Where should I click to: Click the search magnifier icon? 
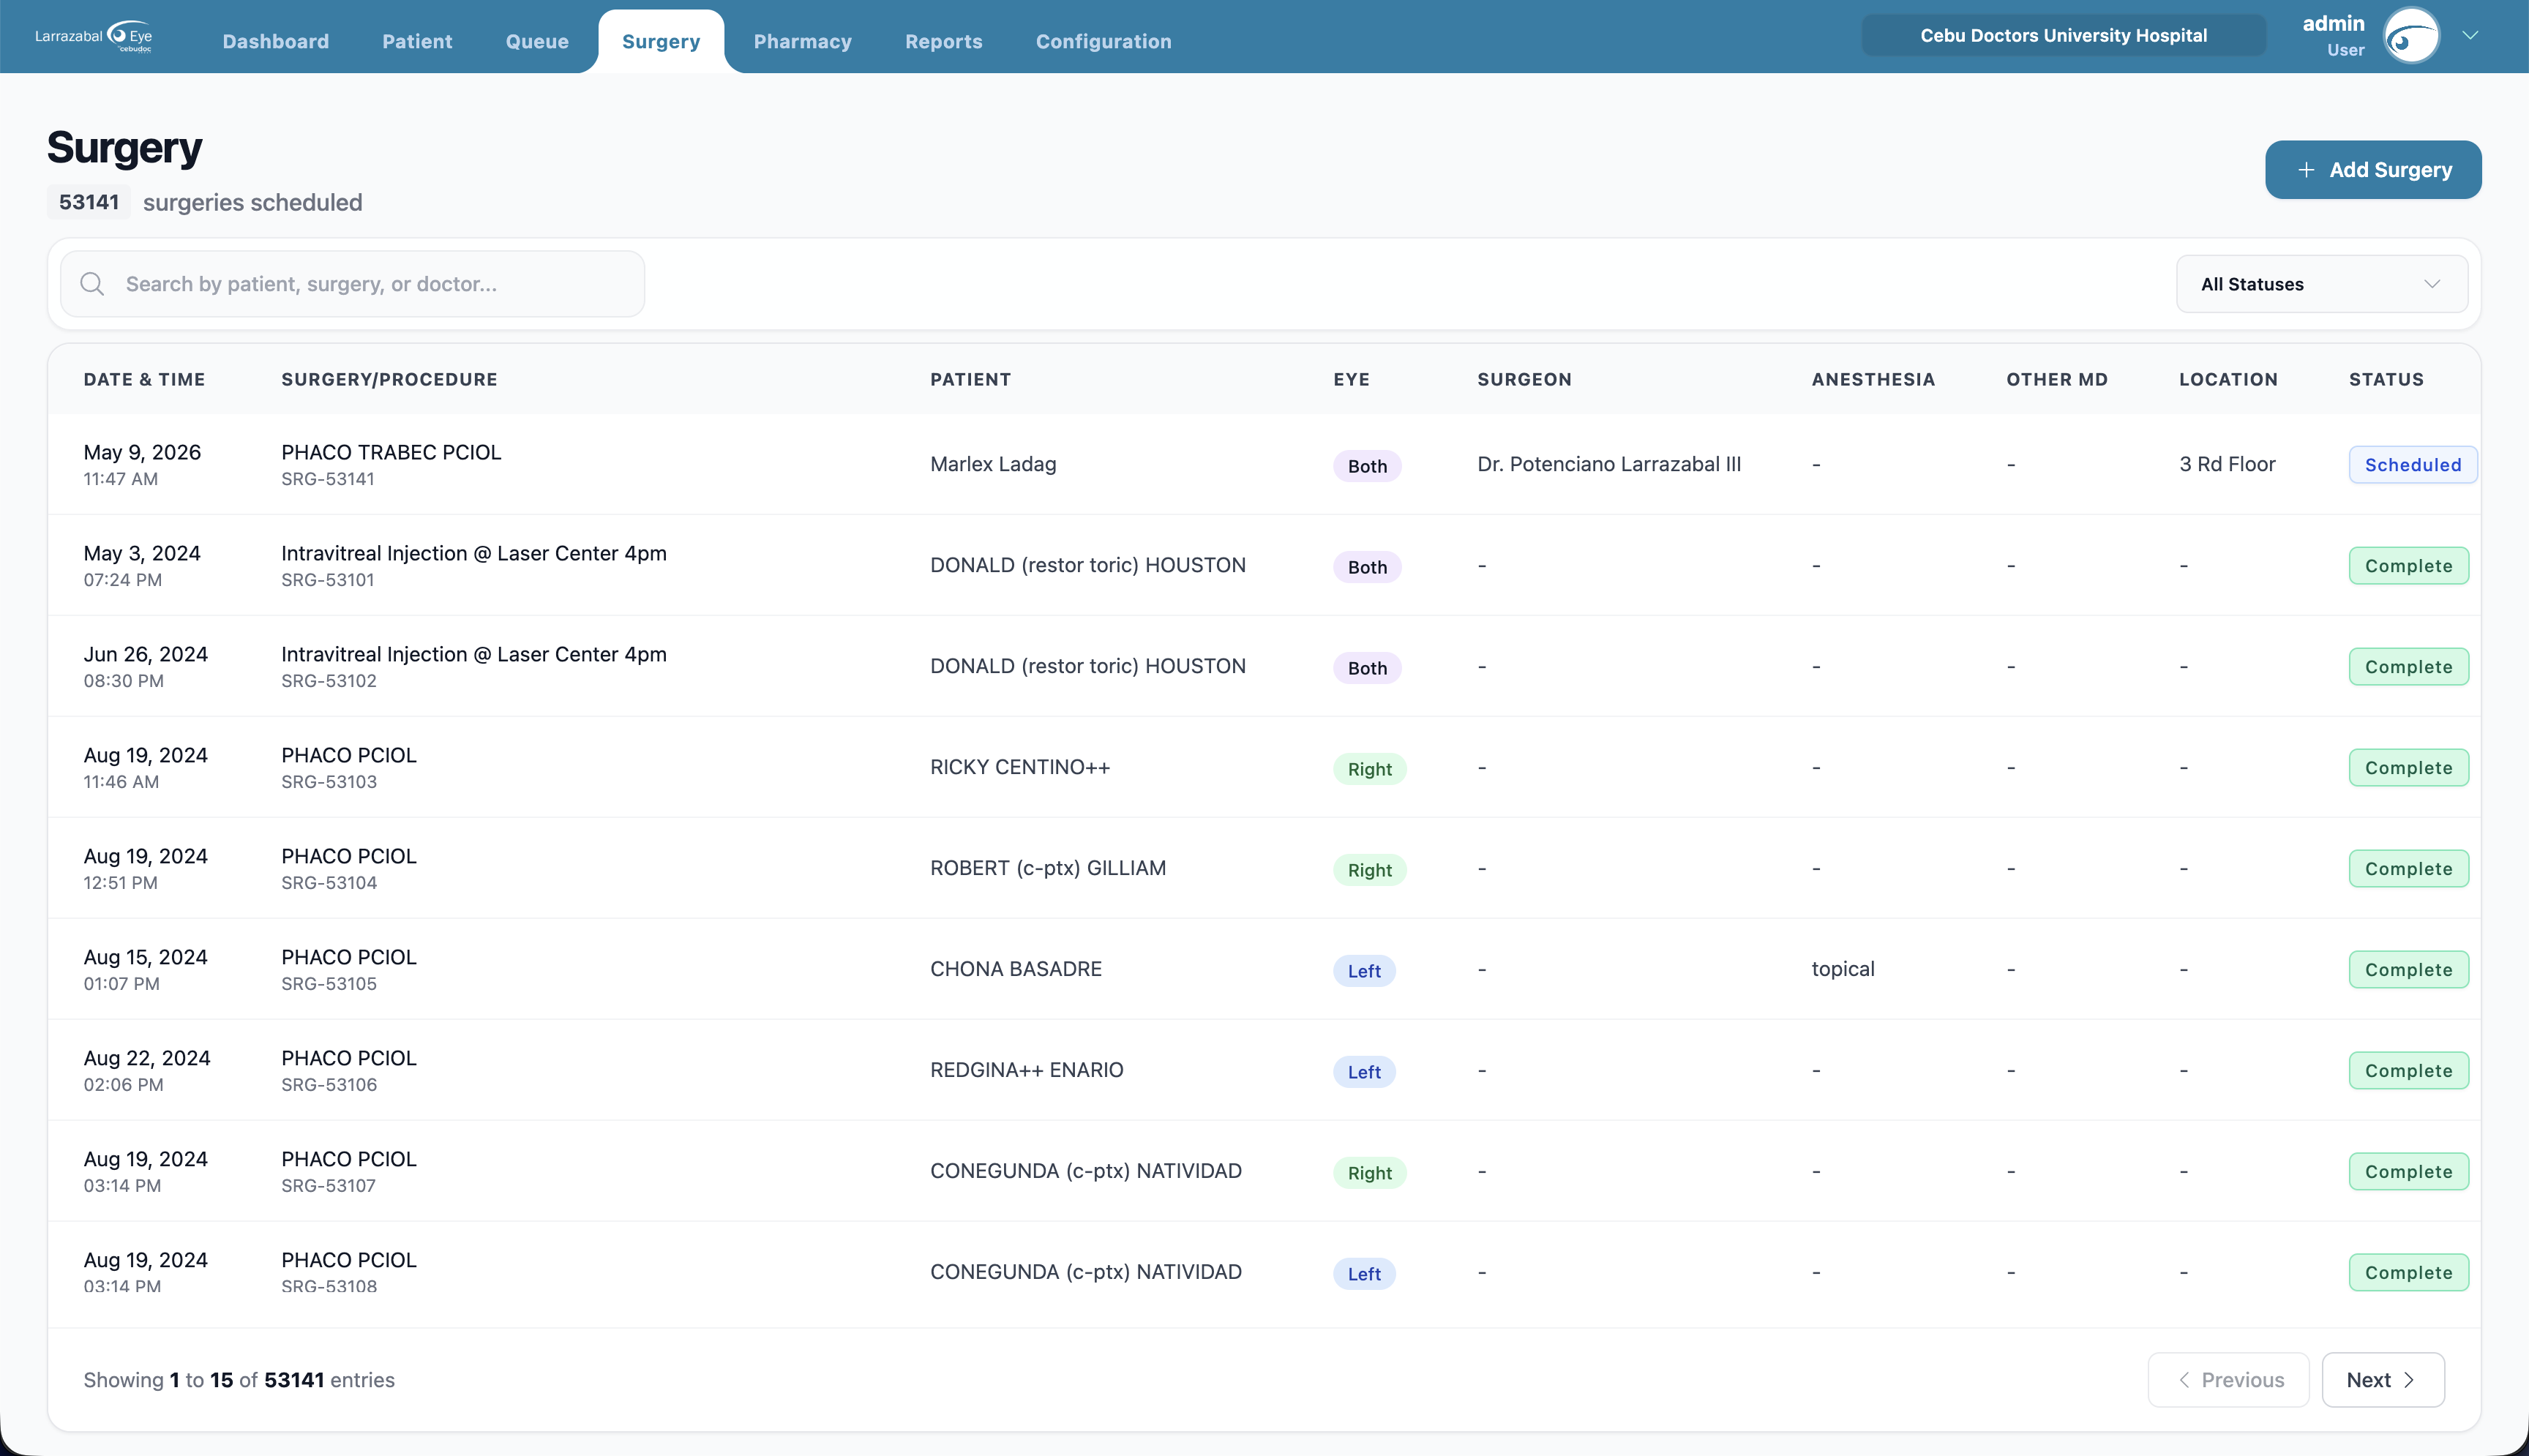92,284
